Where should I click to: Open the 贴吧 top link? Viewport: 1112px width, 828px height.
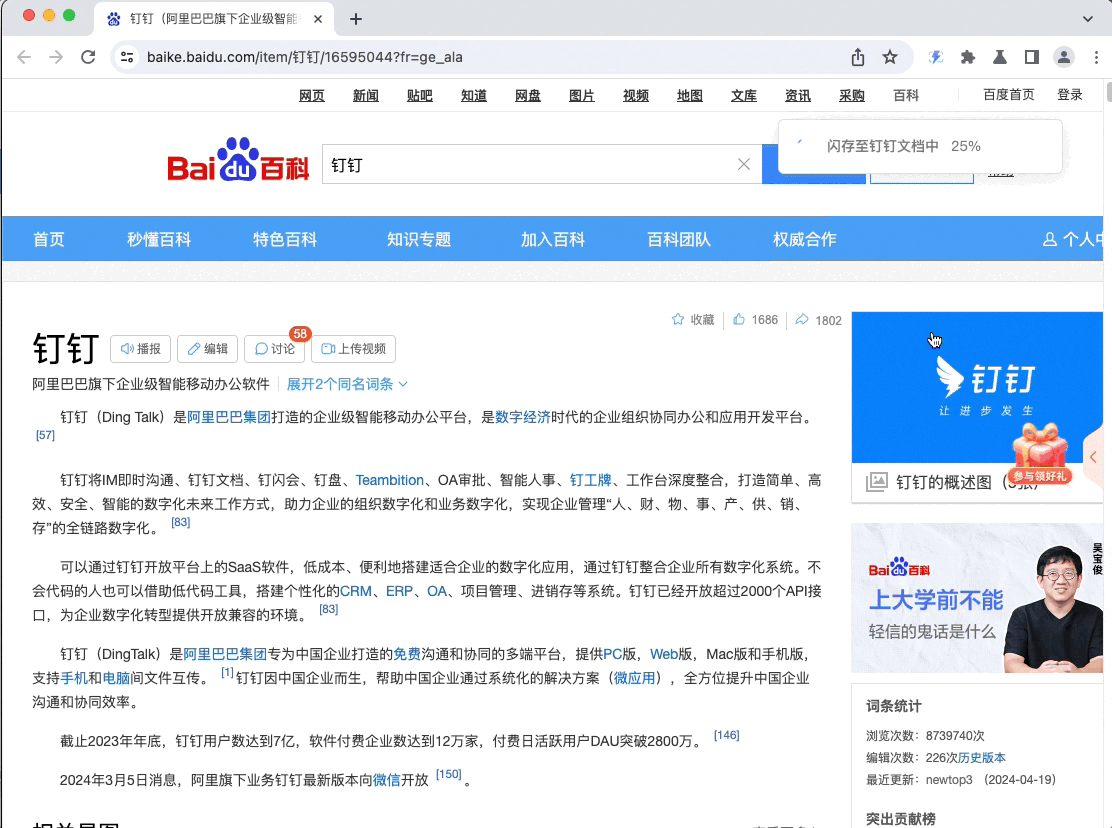click(x=420, y=95)
